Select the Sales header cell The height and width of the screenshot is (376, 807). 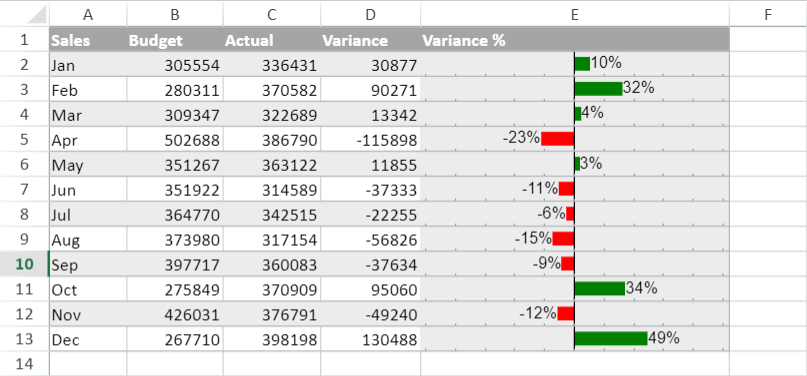click(x=88, y=40)
